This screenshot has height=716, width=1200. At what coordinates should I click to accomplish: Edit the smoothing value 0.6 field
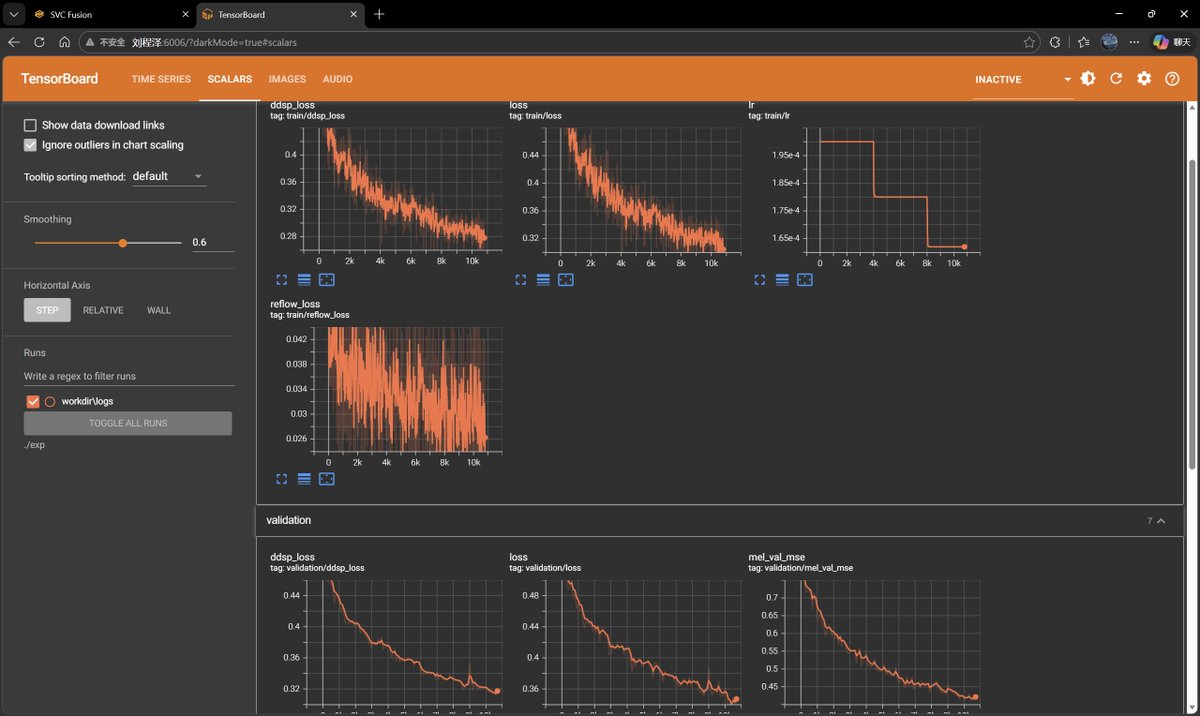213,242
